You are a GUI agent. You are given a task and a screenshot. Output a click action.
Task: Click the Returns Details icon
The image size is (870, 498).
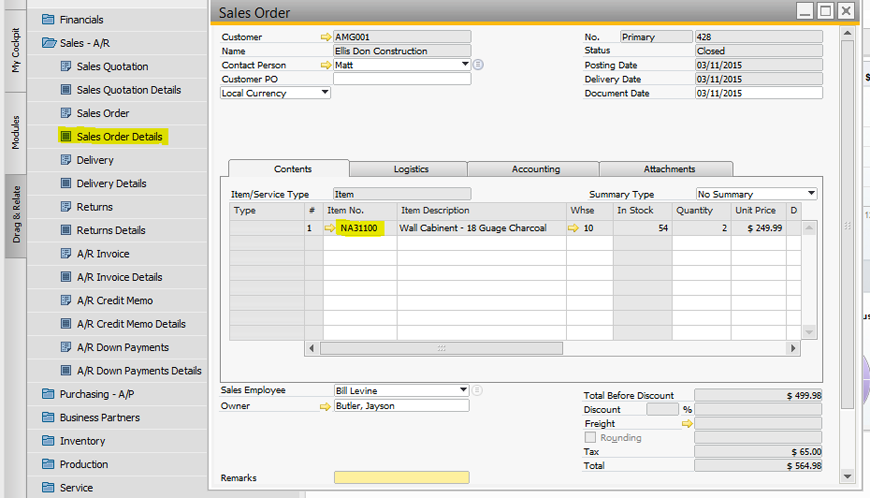pos(65,230)
